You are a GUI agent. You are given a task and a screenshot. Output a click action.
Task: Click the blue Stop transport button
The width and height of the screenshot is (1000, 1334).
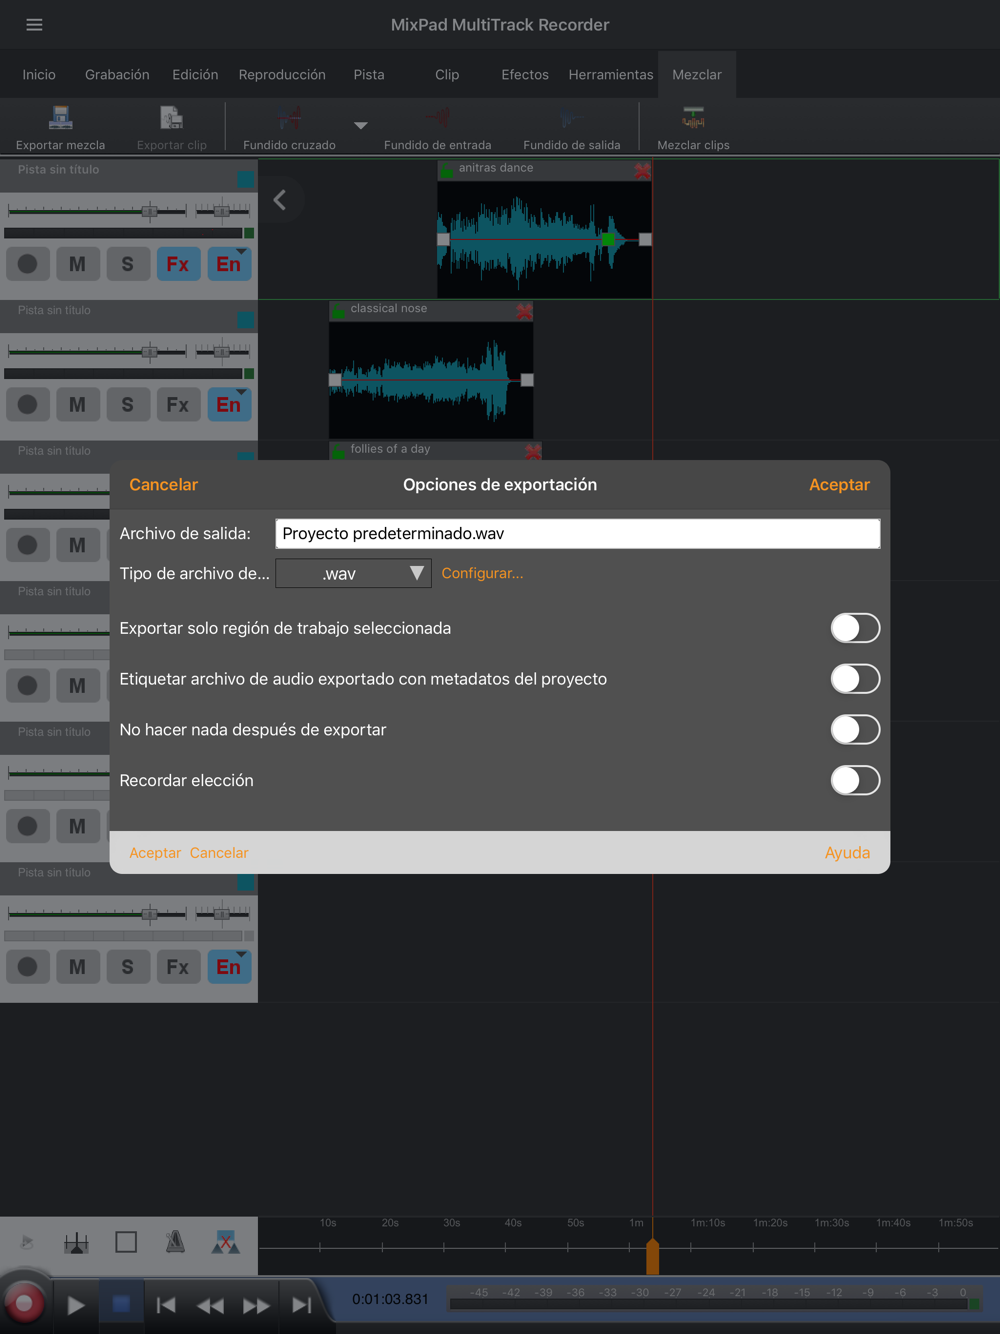click(121, 1304)
